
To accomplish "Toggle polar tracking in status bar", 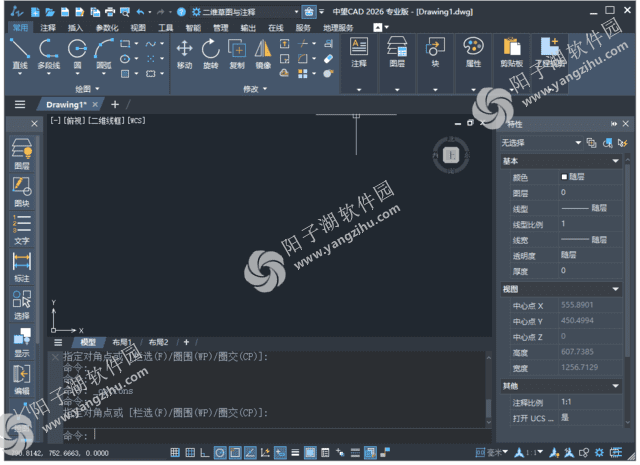I will tap(220, 452).
